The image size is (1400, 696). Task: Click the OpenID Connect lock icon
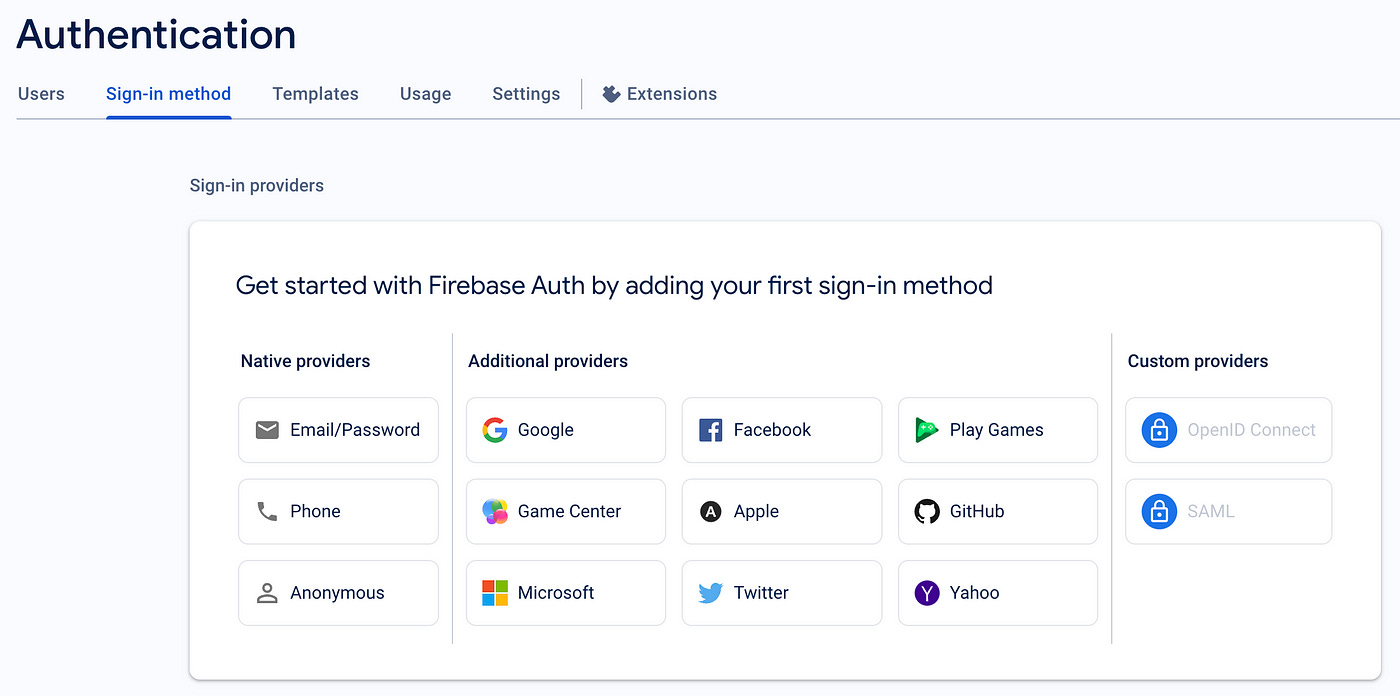[1159, 430]
